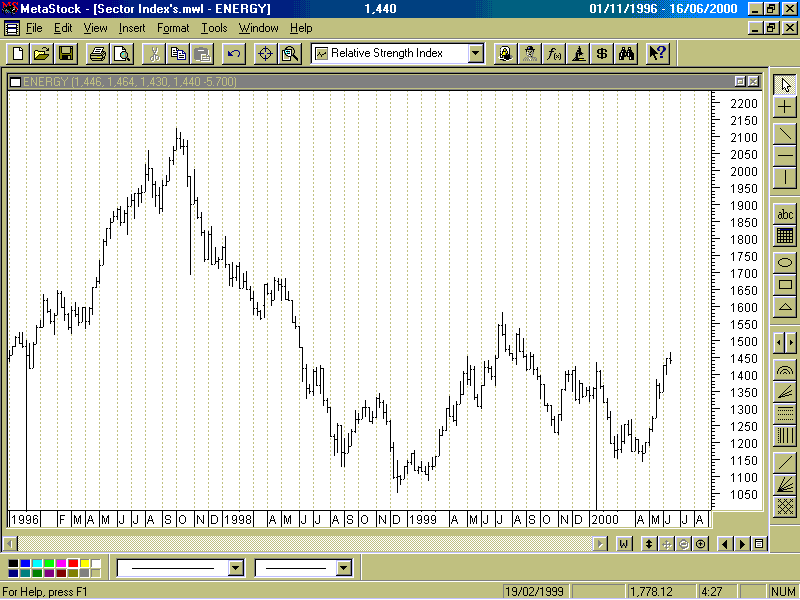Pick the blue color swatch
This screenshot has width=800, height=600.
point(25,563)
